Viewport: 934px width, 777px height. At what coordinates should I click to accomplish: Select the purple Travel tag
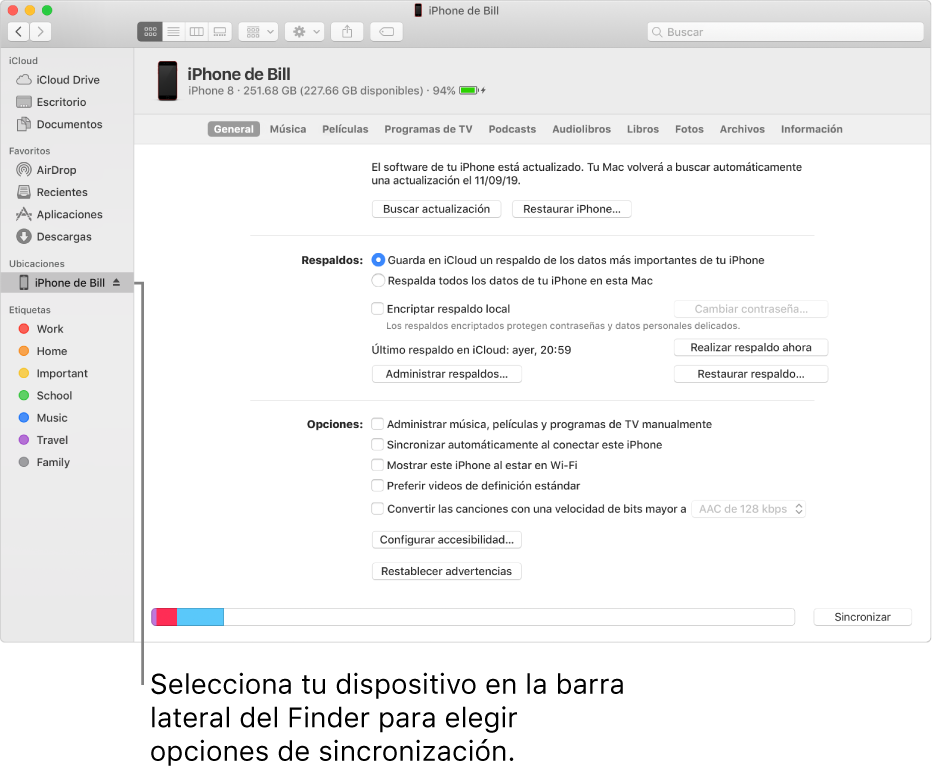click(x=43, y=440)
